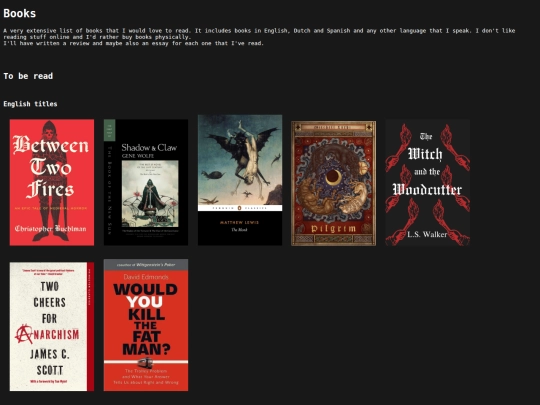Image resolution: width=540 pixels, height=405 pixels.
Task: Click the Books page heading
Action: pos(20,13)
